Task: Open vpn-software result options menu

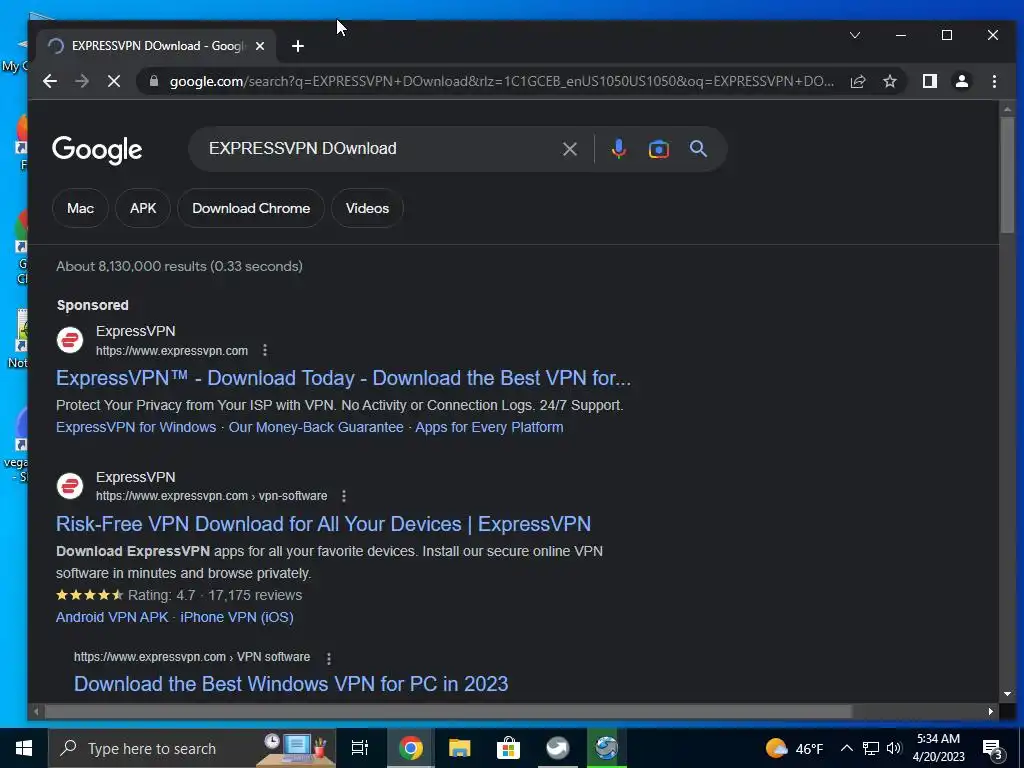Action: [x=344, y=496]
